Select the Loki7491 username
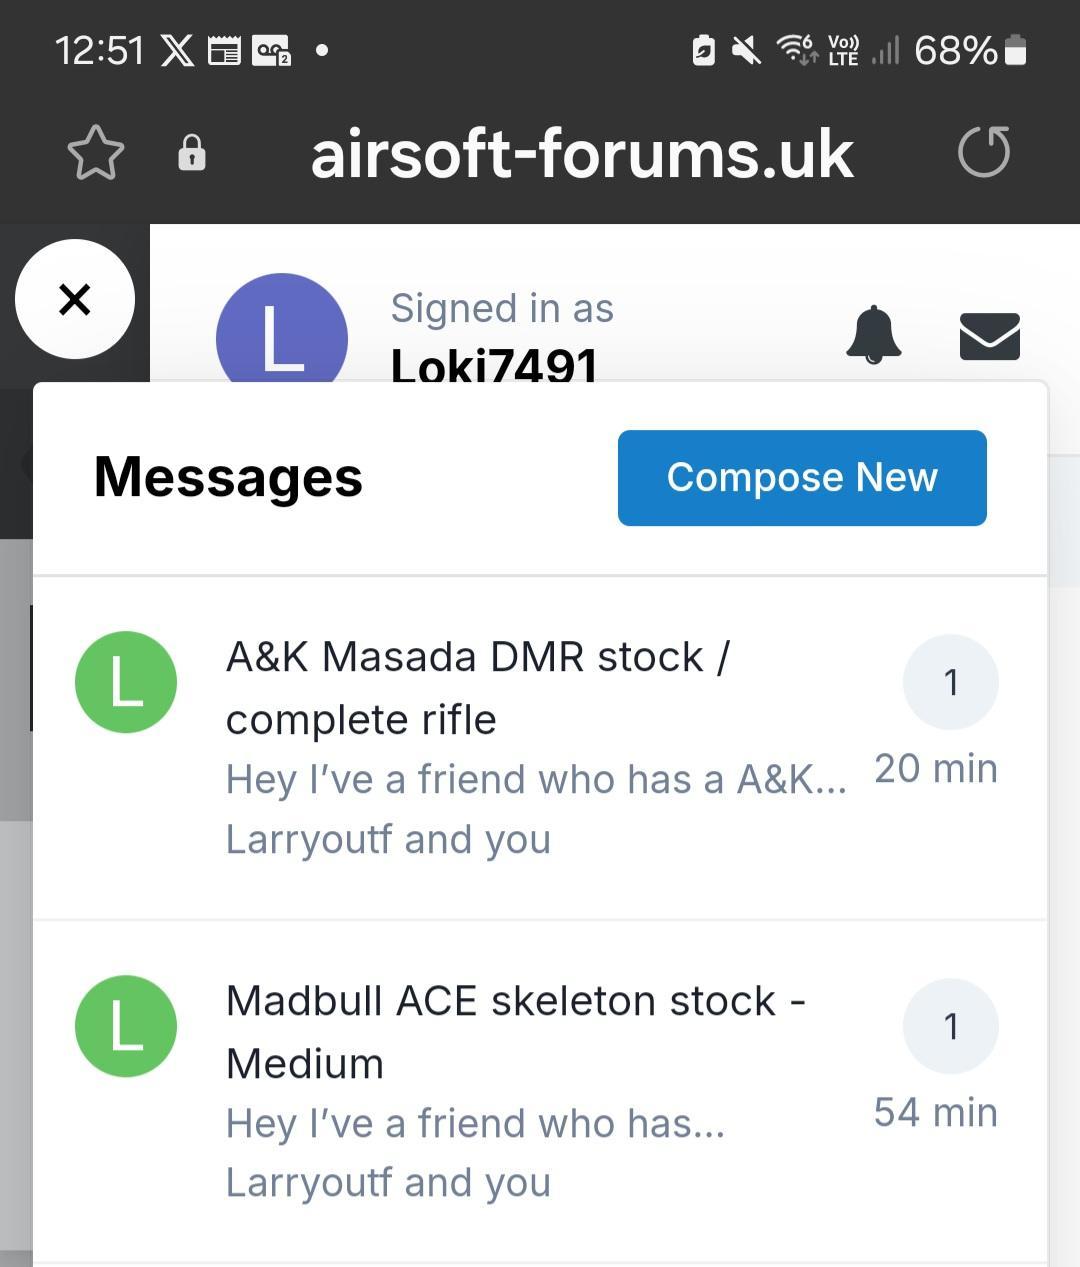Image resolution: width=1080 pixels, height=1267 pixels. (x=494, y=364)
